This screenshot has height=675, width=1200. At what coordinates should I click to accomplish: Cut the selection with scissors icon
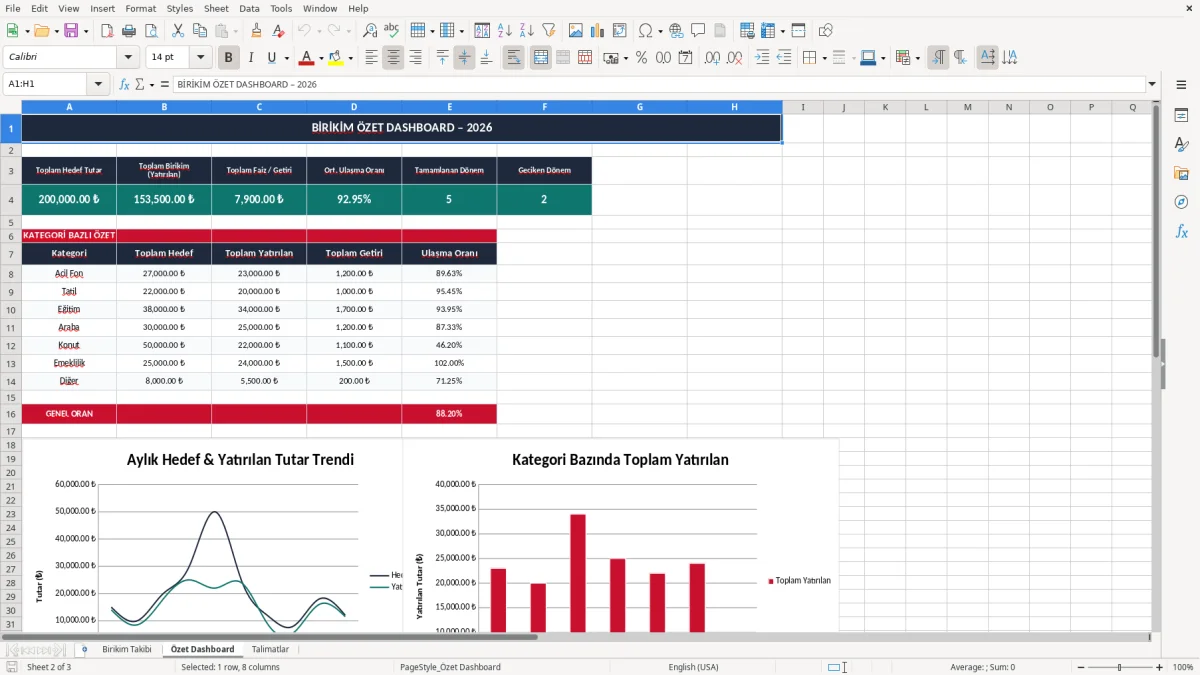click(178, 31)
